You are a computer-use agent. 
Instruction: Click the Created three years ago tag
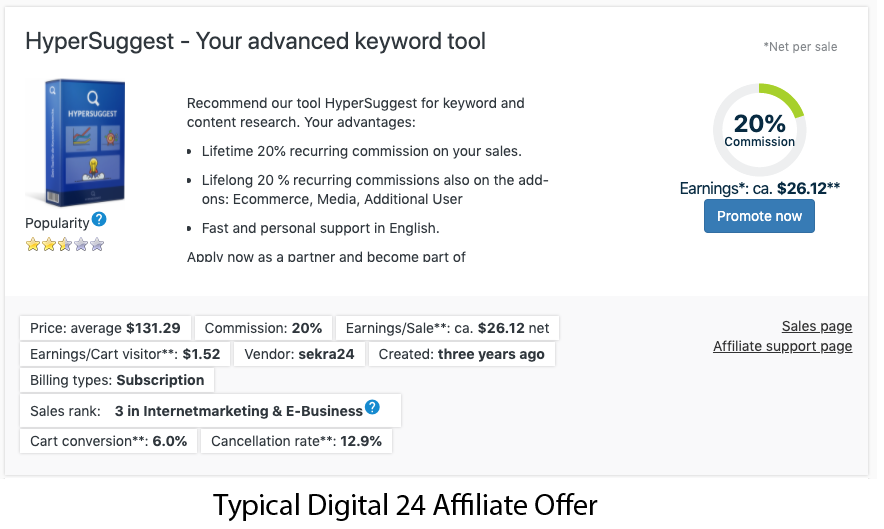point(461,354)
